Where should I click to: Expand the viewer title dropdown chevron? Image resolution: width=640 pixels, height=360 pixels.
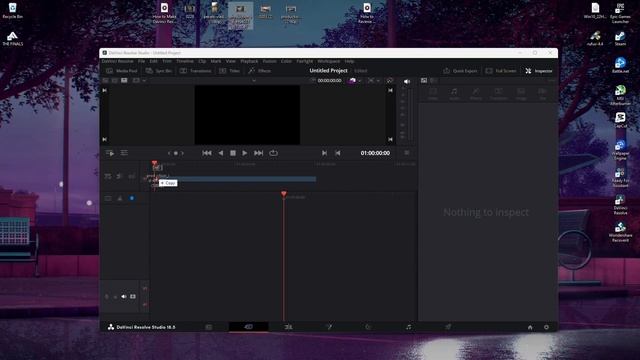click(x=254, y=81)
